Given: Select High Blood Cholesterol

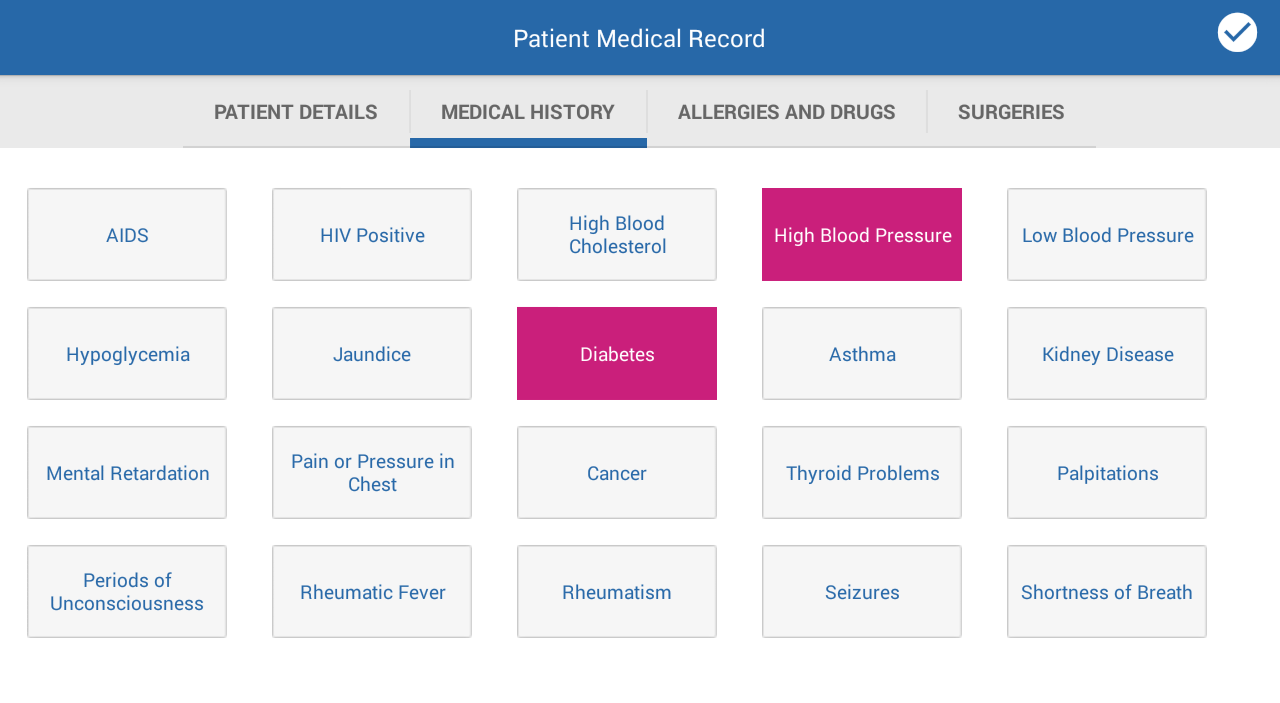Looking at the screenshot, I should [x=617, y=235].
